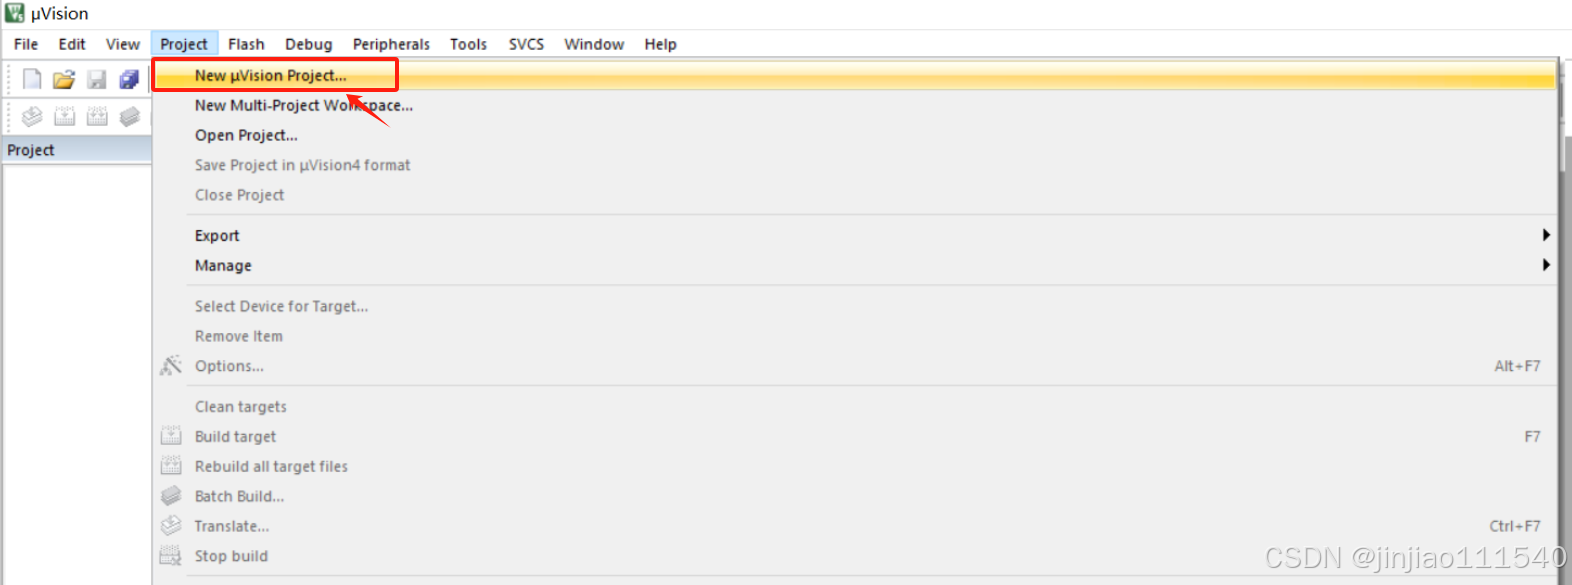
Task: Expand the Export submenu
Action: [x=855, y=235]
